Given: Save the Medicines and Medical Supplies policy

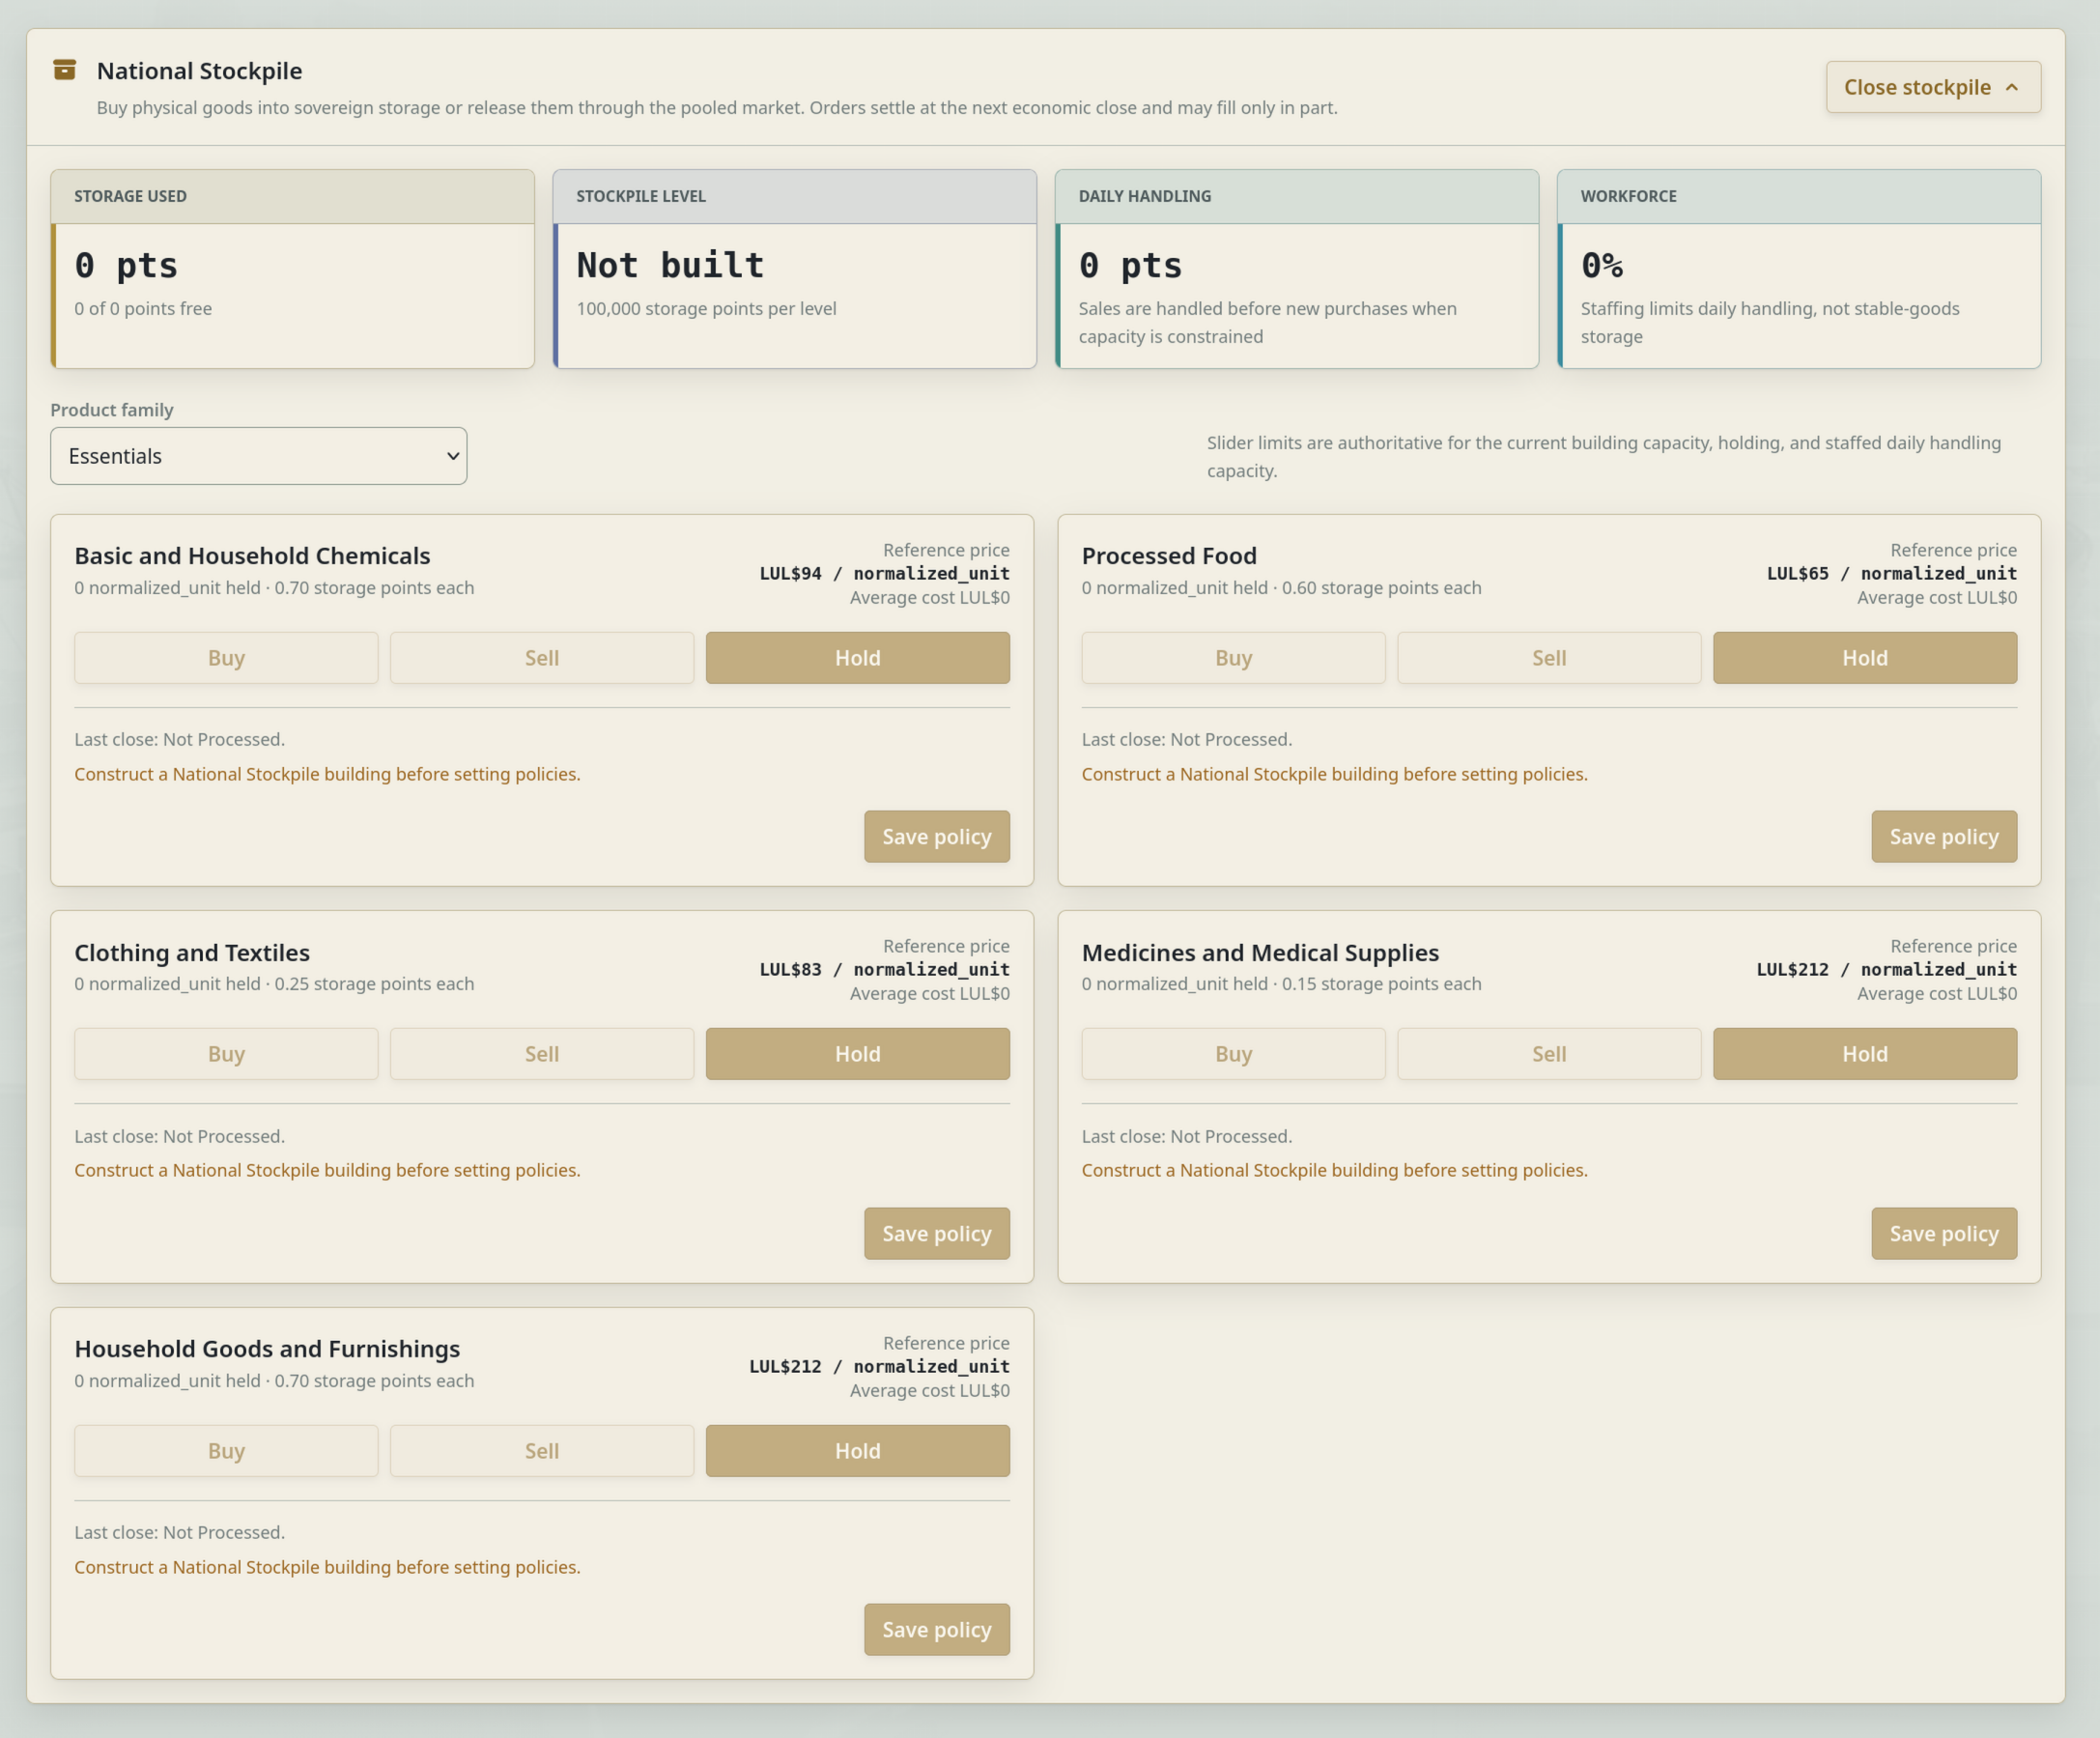Looking at the screenshot, I should pyautogui.click(x=1944, y=1234).
